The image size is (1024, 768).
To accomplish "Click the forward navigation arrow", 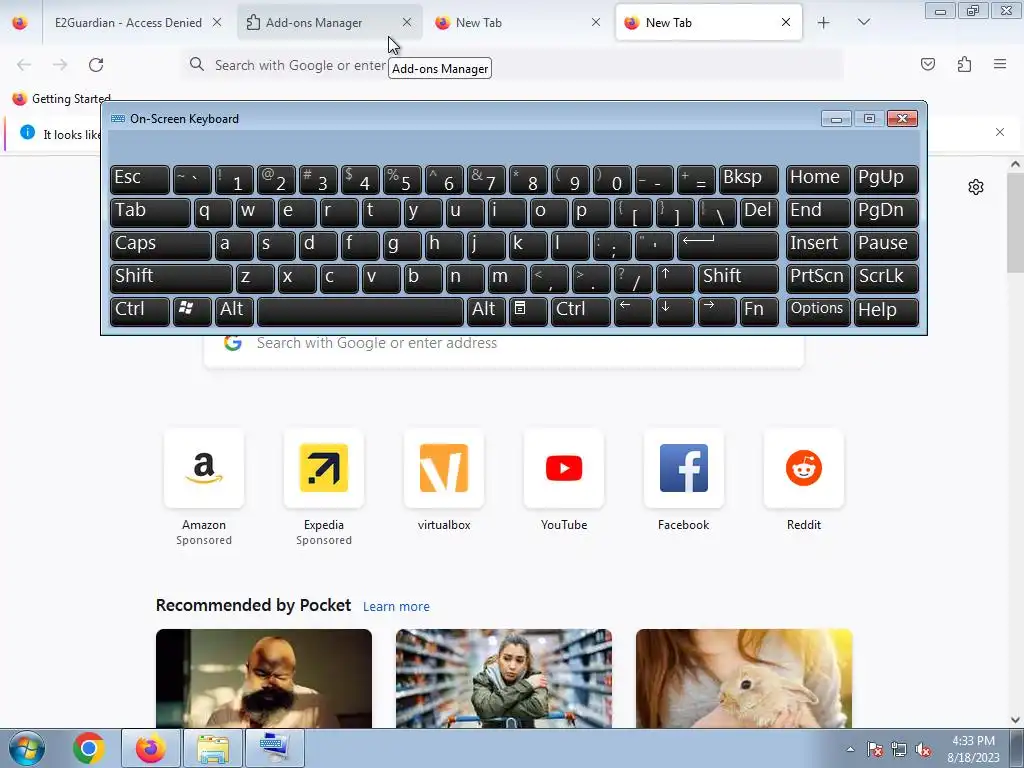I will pyautogui.click(x=60, y=65).
